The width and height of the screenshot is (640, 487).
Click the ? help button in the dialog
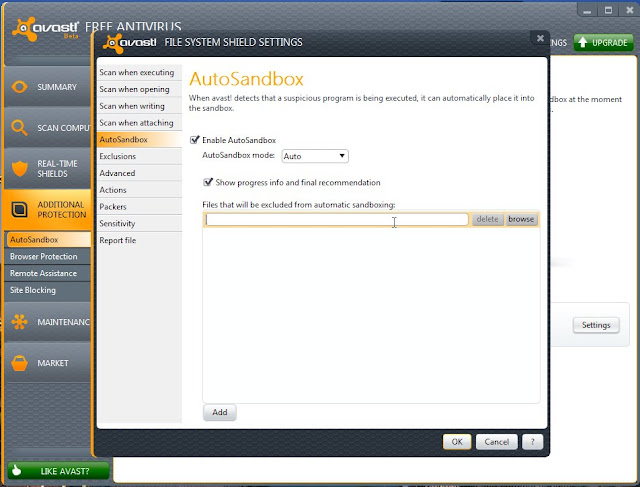532,442
